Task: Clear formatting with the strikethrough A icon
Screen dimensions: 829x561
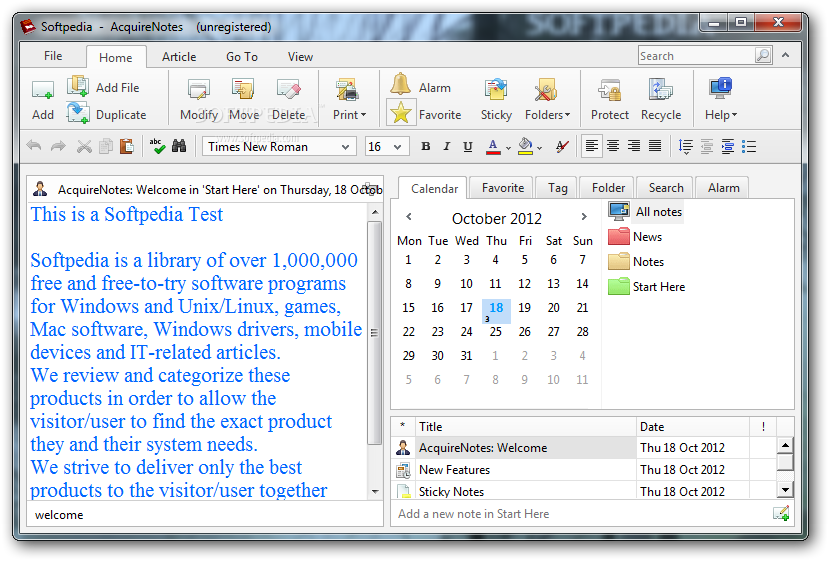Action: [x=563, y=146]
